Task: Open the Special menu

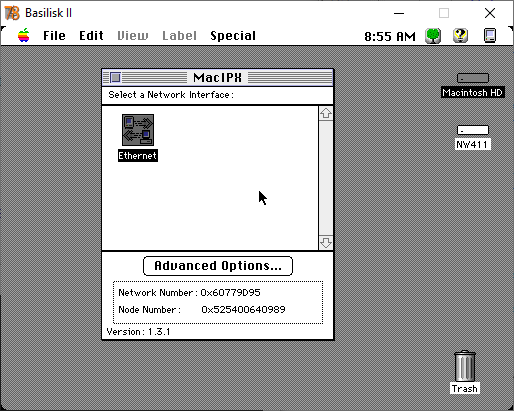Action: tap(233, 36)
